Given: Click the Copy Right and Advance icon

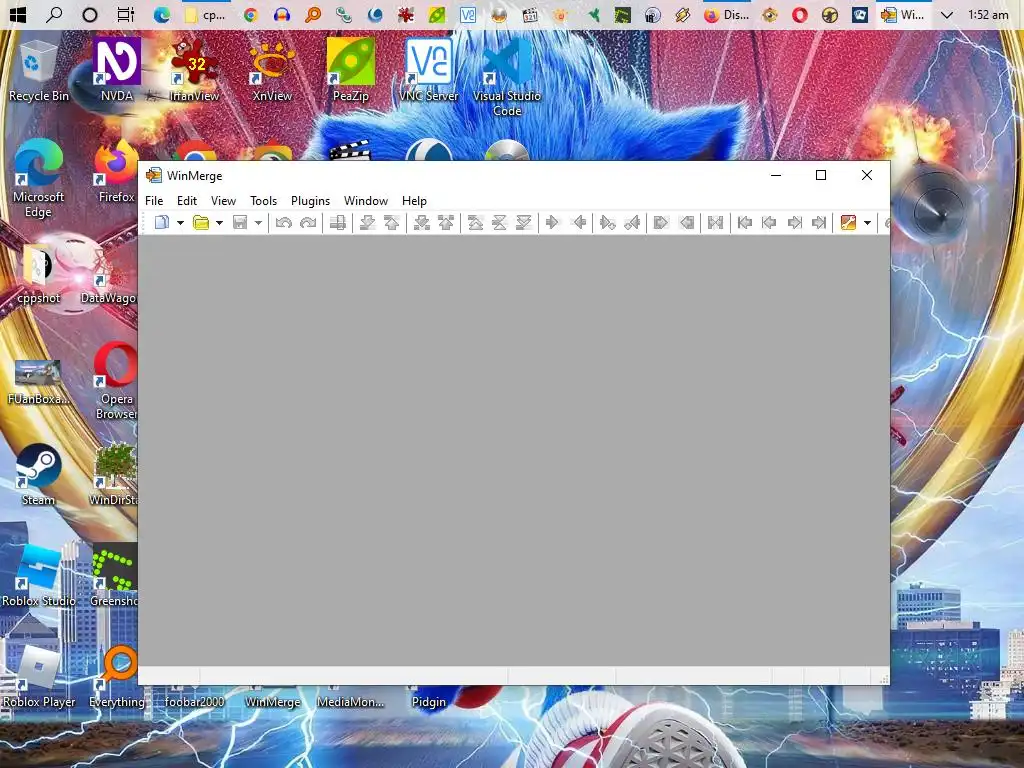Looking at the screenshot, I should coord(607,223).
